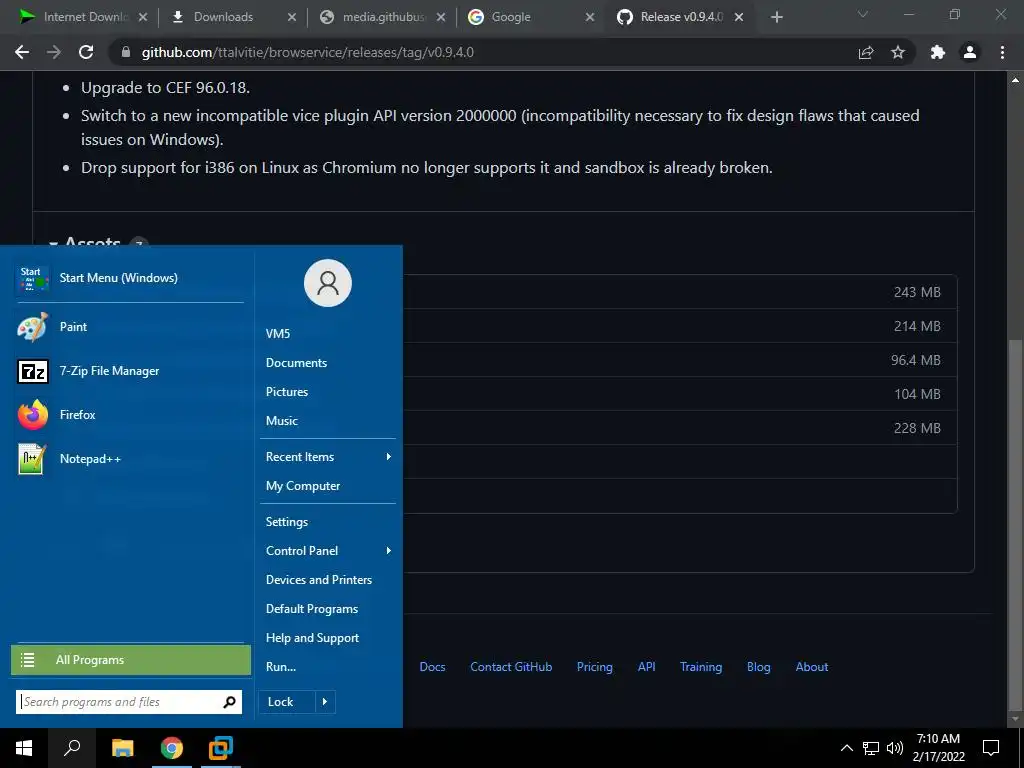Switch to Downloads tab

(232, 17)
